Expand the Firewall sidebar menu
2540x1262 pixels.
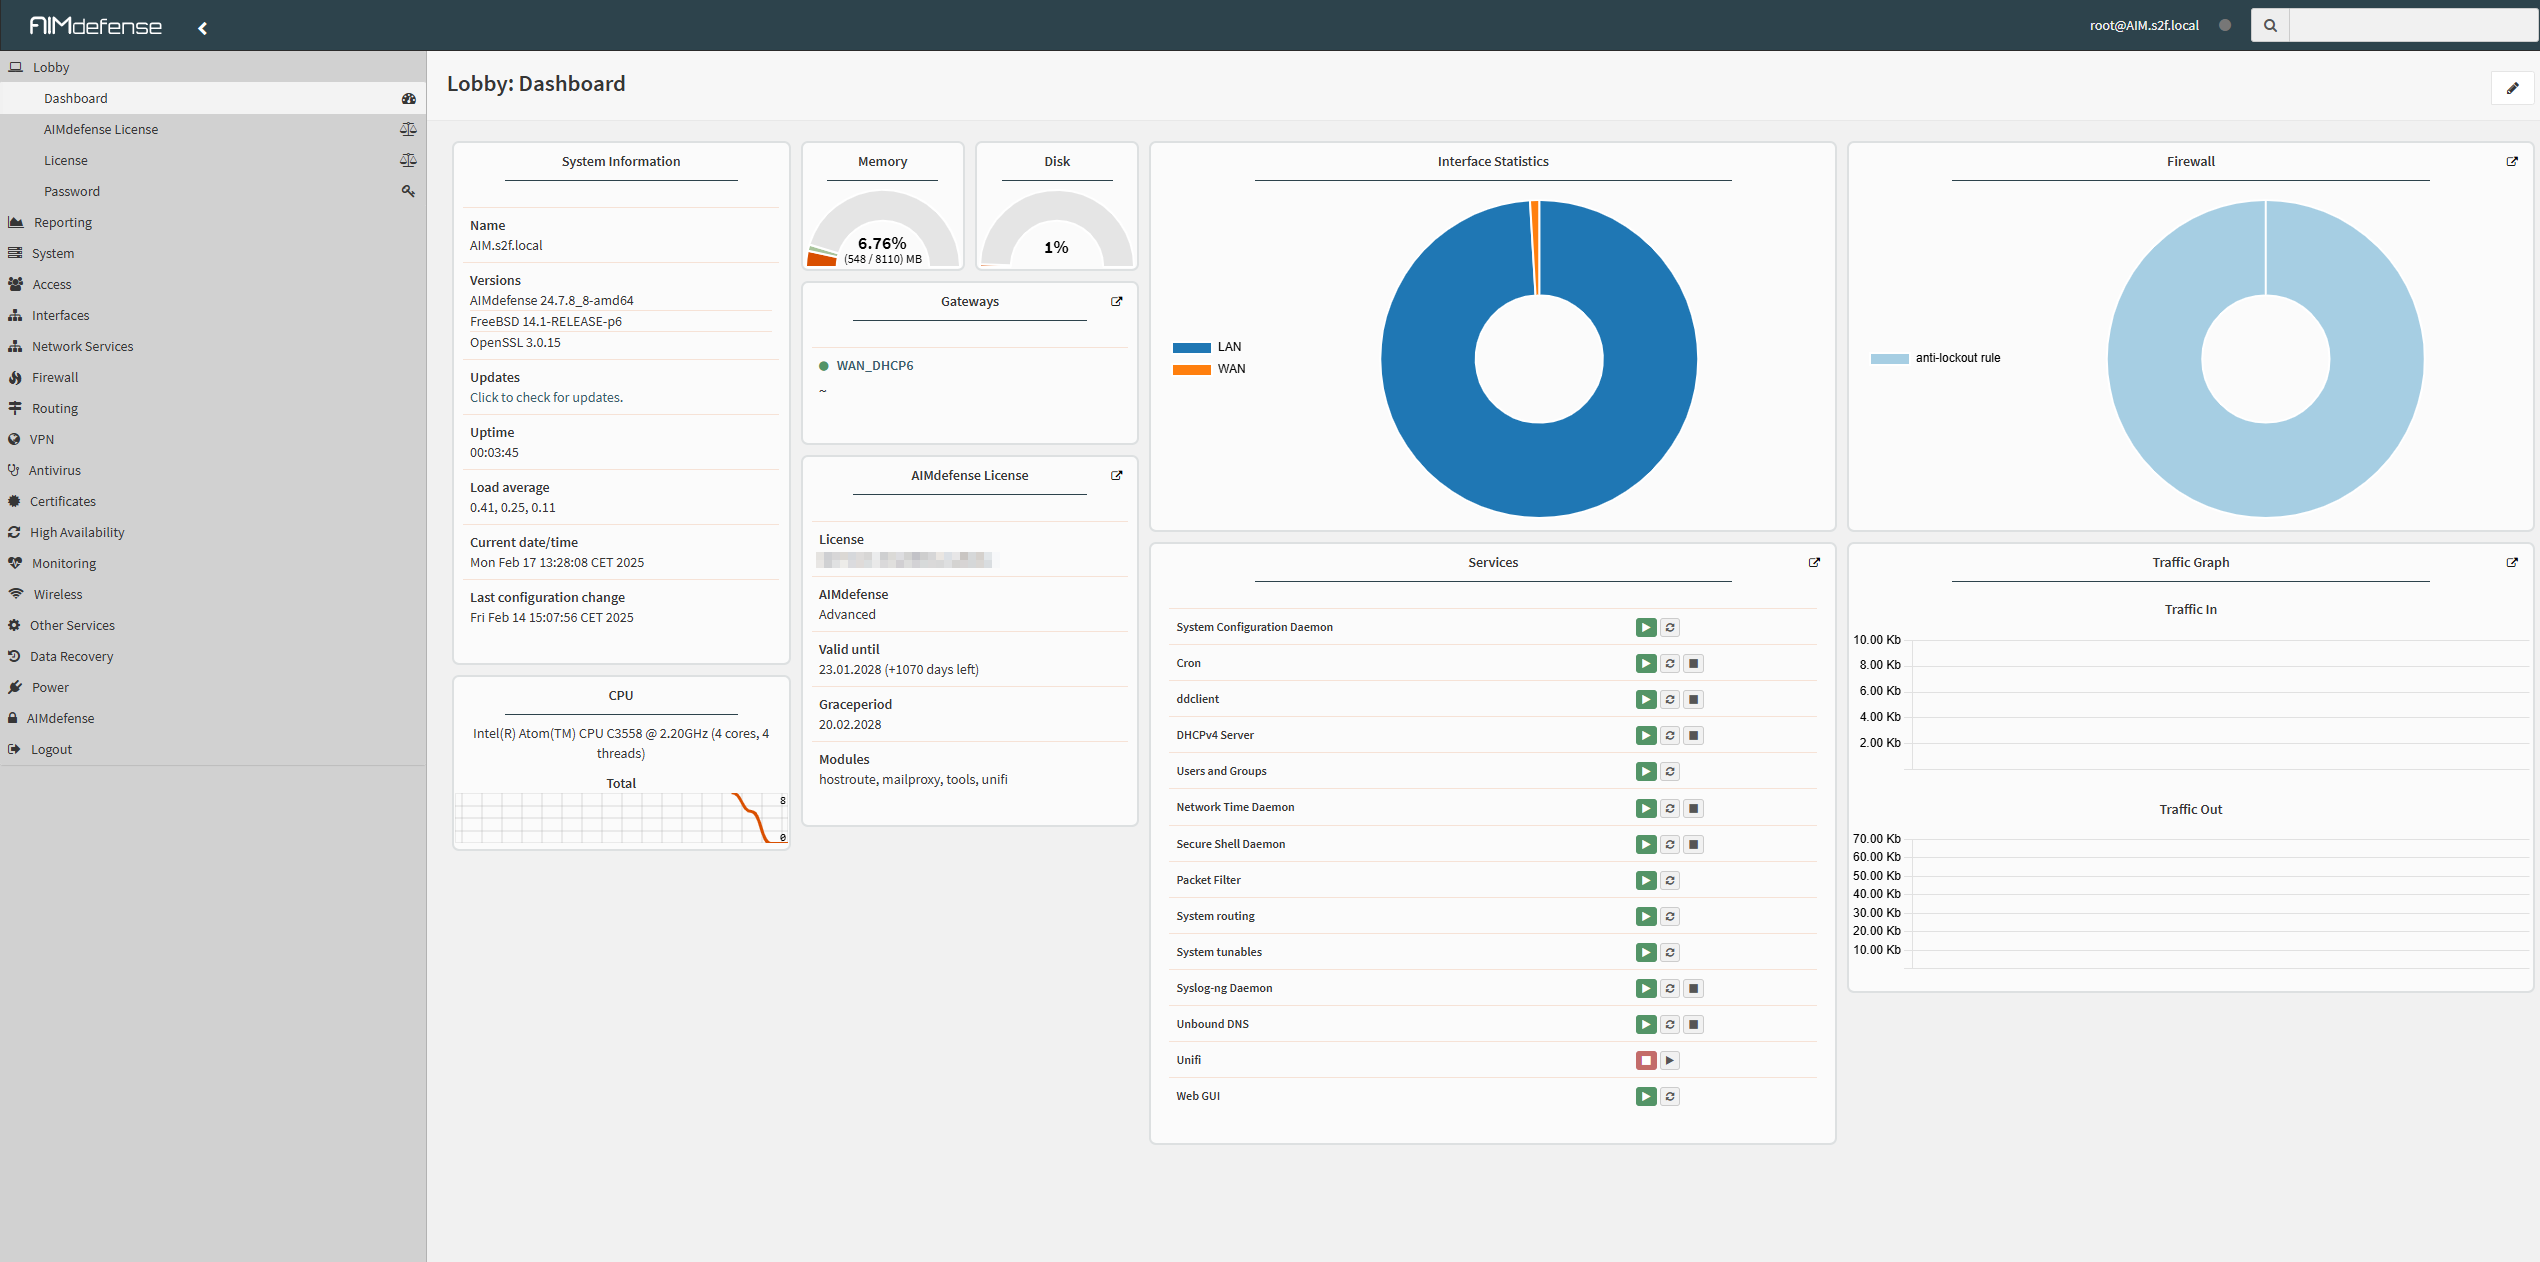click(x=55, y=377)
